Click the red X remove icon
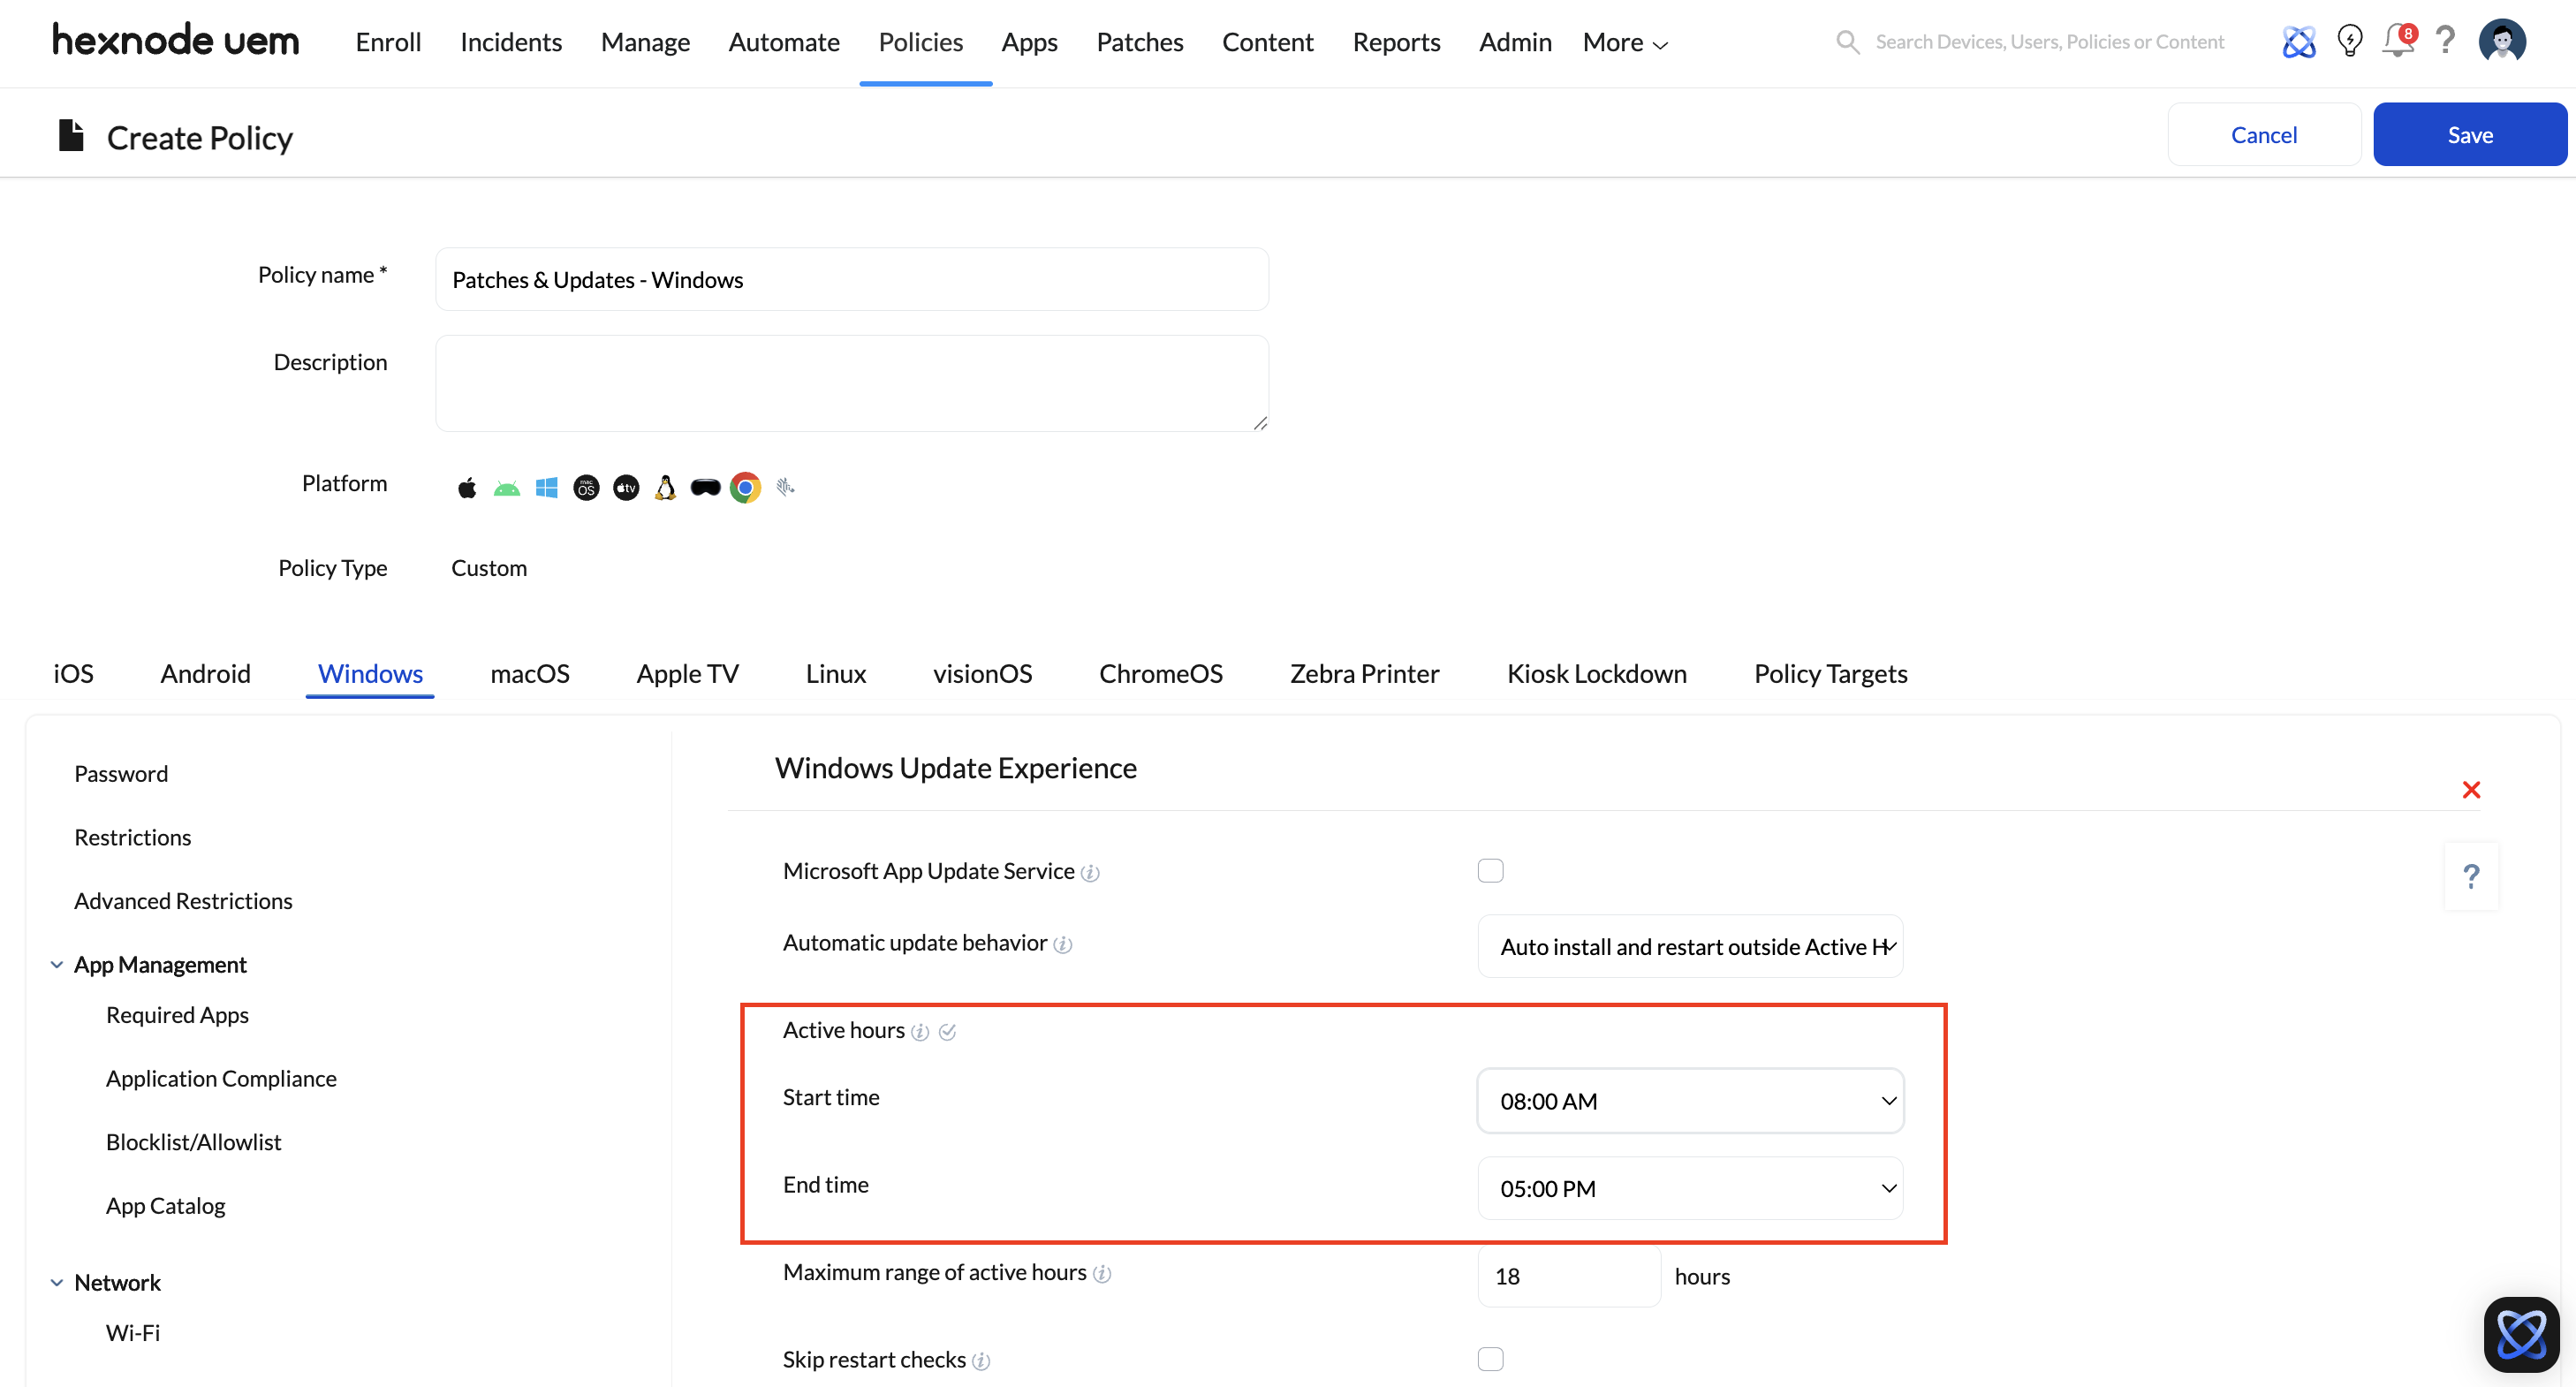Image resolution: width=2576 pixels, height=1387 pixels. point(2471,790)
